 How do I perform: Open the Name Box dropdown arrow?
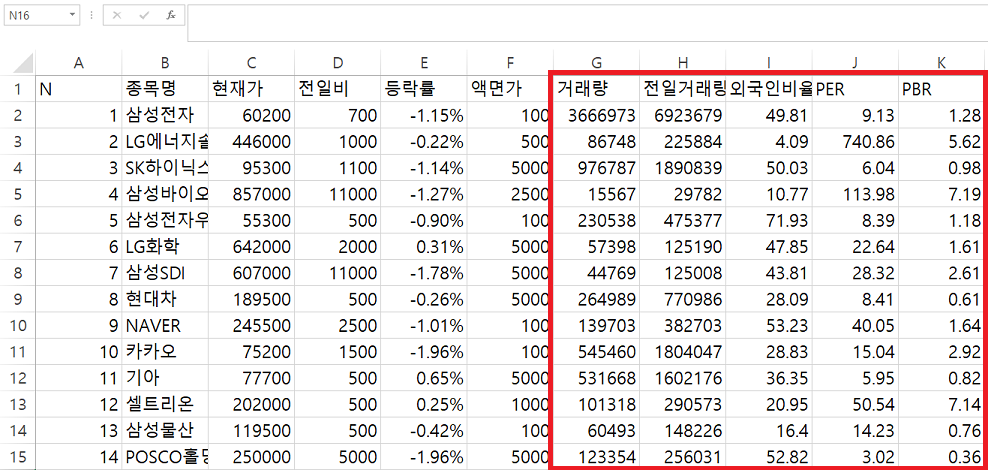(73, 15)
